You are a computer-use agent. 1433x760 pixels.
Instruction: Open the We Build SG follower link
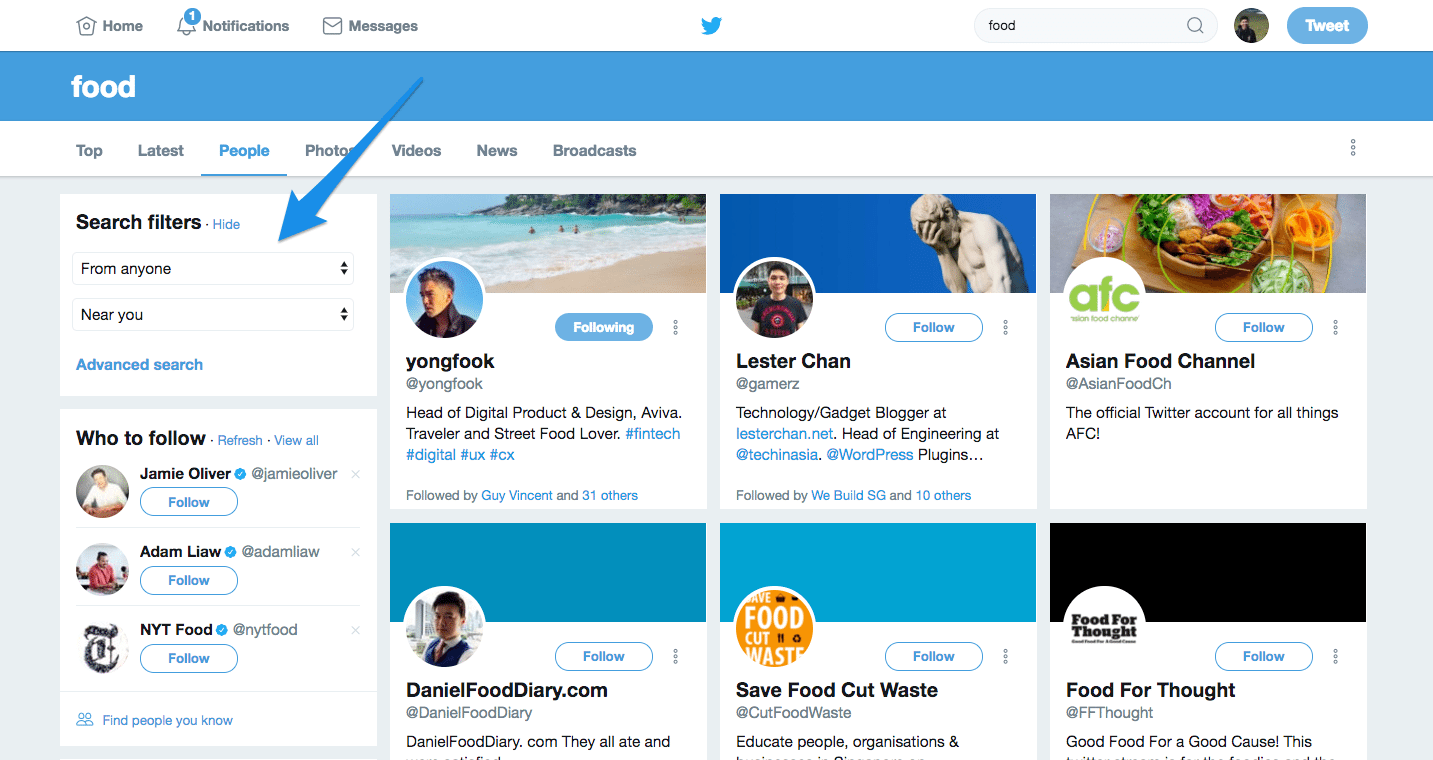click(x=848, y=495)
